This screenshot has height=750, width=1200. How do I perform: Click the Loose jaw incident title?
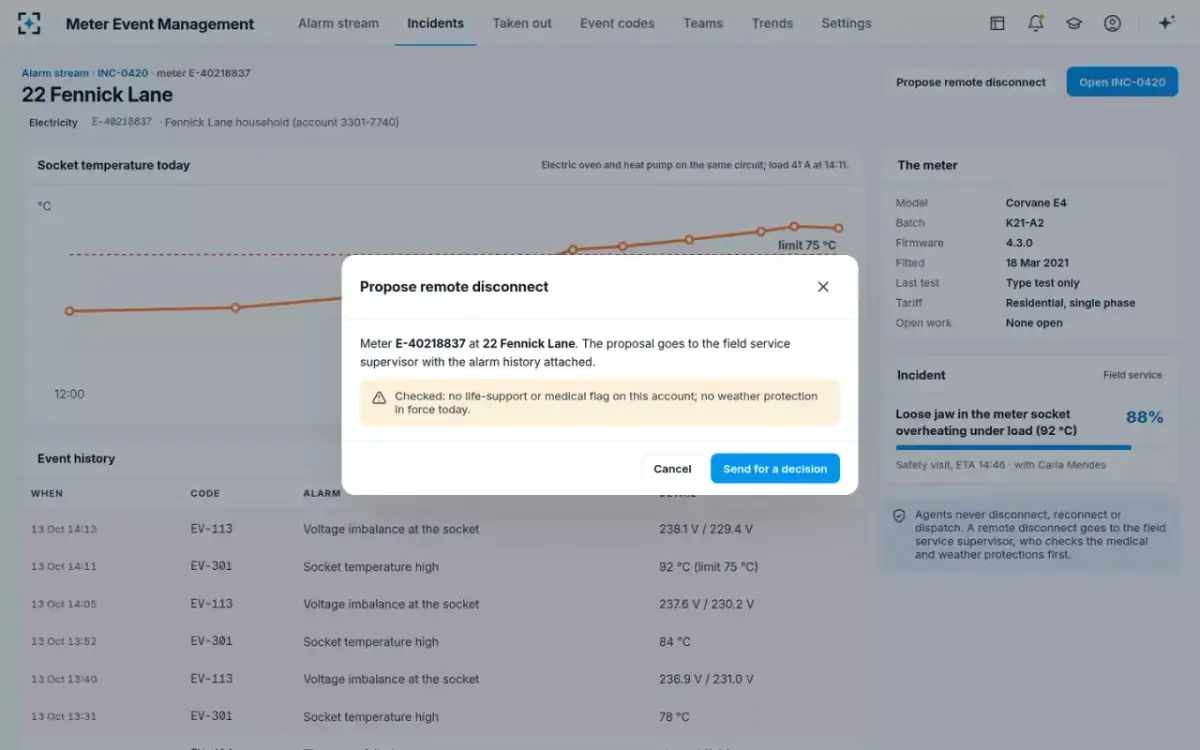point(986,422)
